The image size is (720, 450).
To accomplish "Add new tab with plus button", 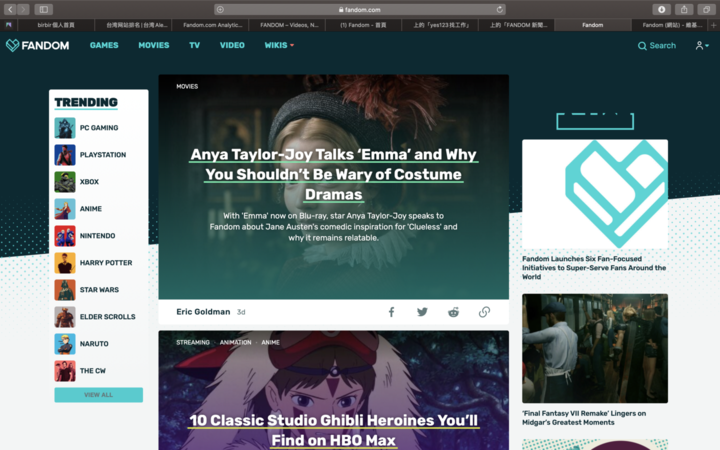I will coord(714,25).
